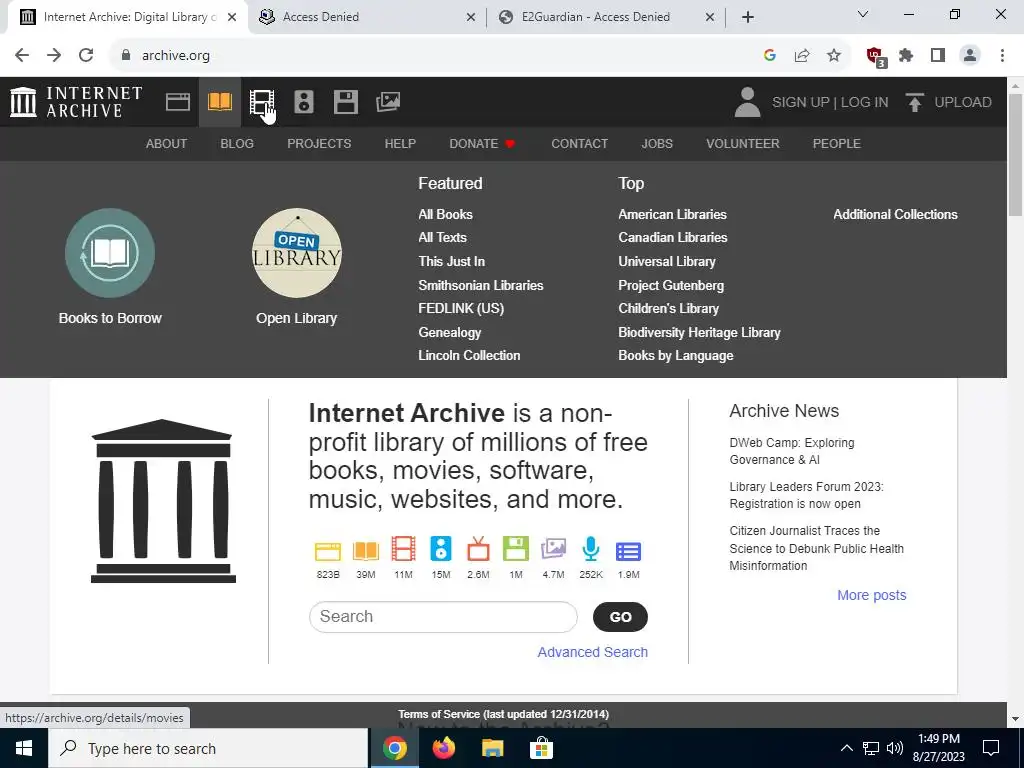This screenshot has width=1024, height=768.
Task: Click the purple image icon labeled 4.7M
Action: (x=553, y=549)
